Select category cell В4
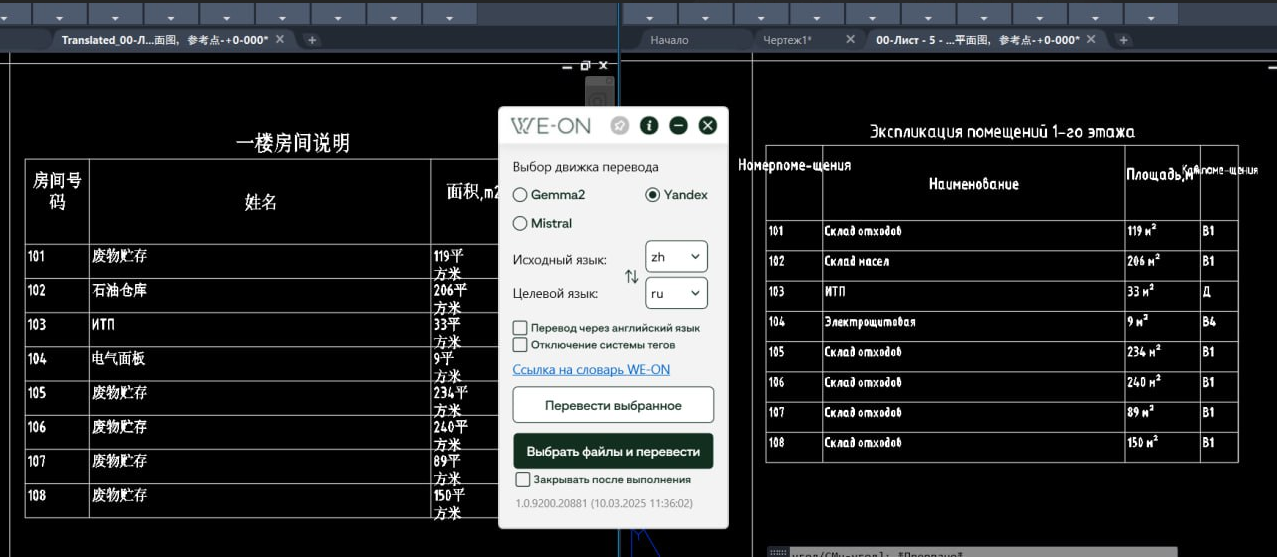The width and height of the screenshot is (1277, 557). (x=1209, y=322)
